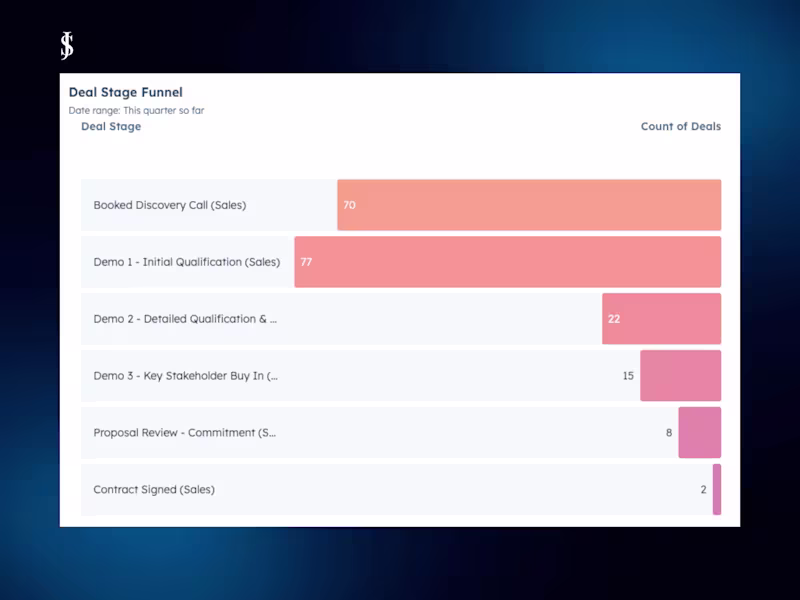
Task: Click the count value 2 for Contract Signed
Action: click(x=703, y=490)
